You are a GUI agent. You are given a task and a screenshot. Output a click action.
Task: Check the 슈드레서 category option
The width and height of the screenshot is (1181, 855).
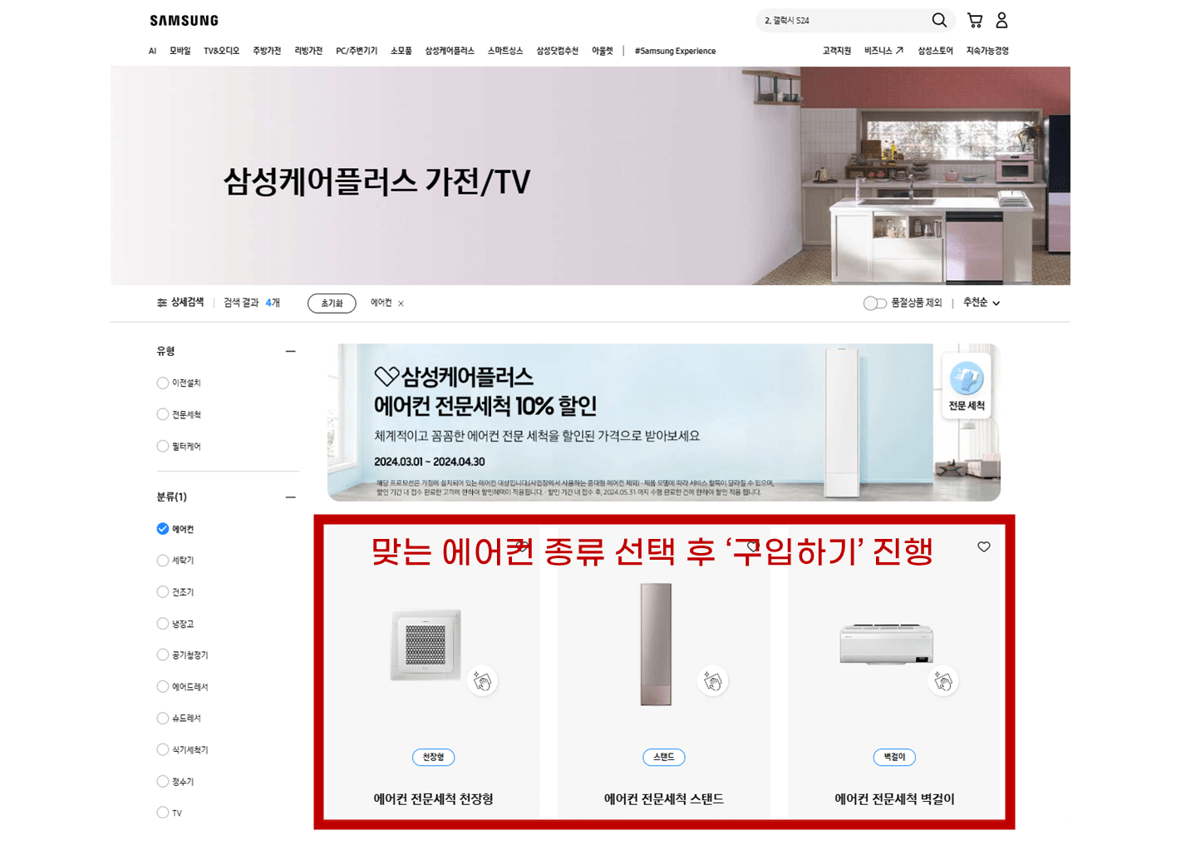coord(163,718)
